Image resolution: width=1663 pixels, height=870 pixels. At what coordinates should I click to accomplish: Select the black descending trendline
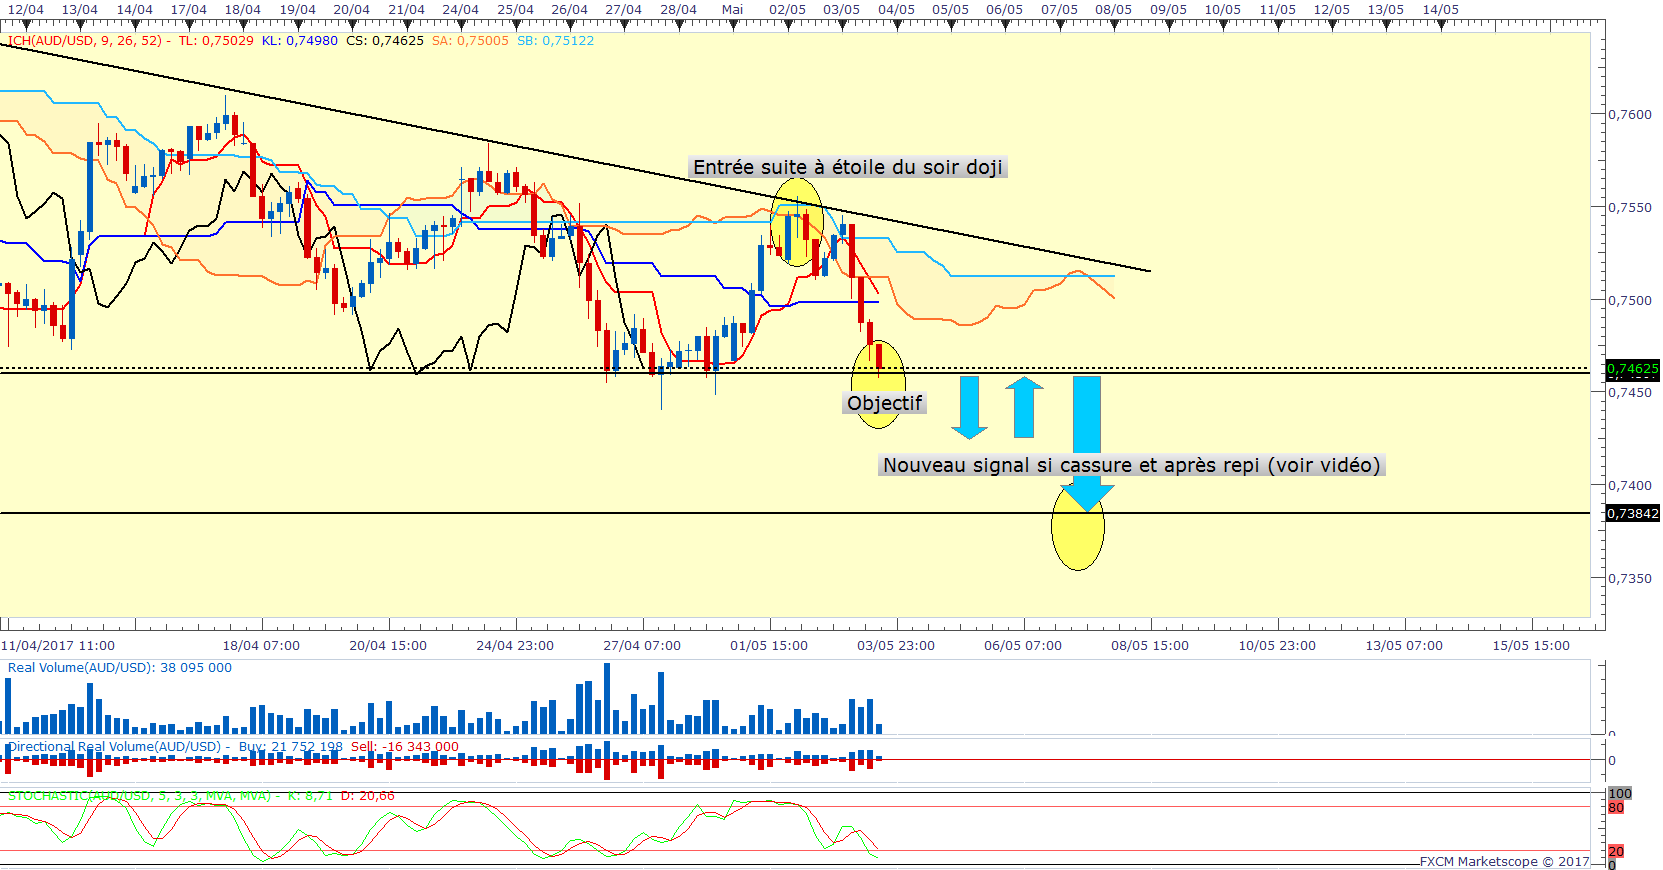coord(575,157)
